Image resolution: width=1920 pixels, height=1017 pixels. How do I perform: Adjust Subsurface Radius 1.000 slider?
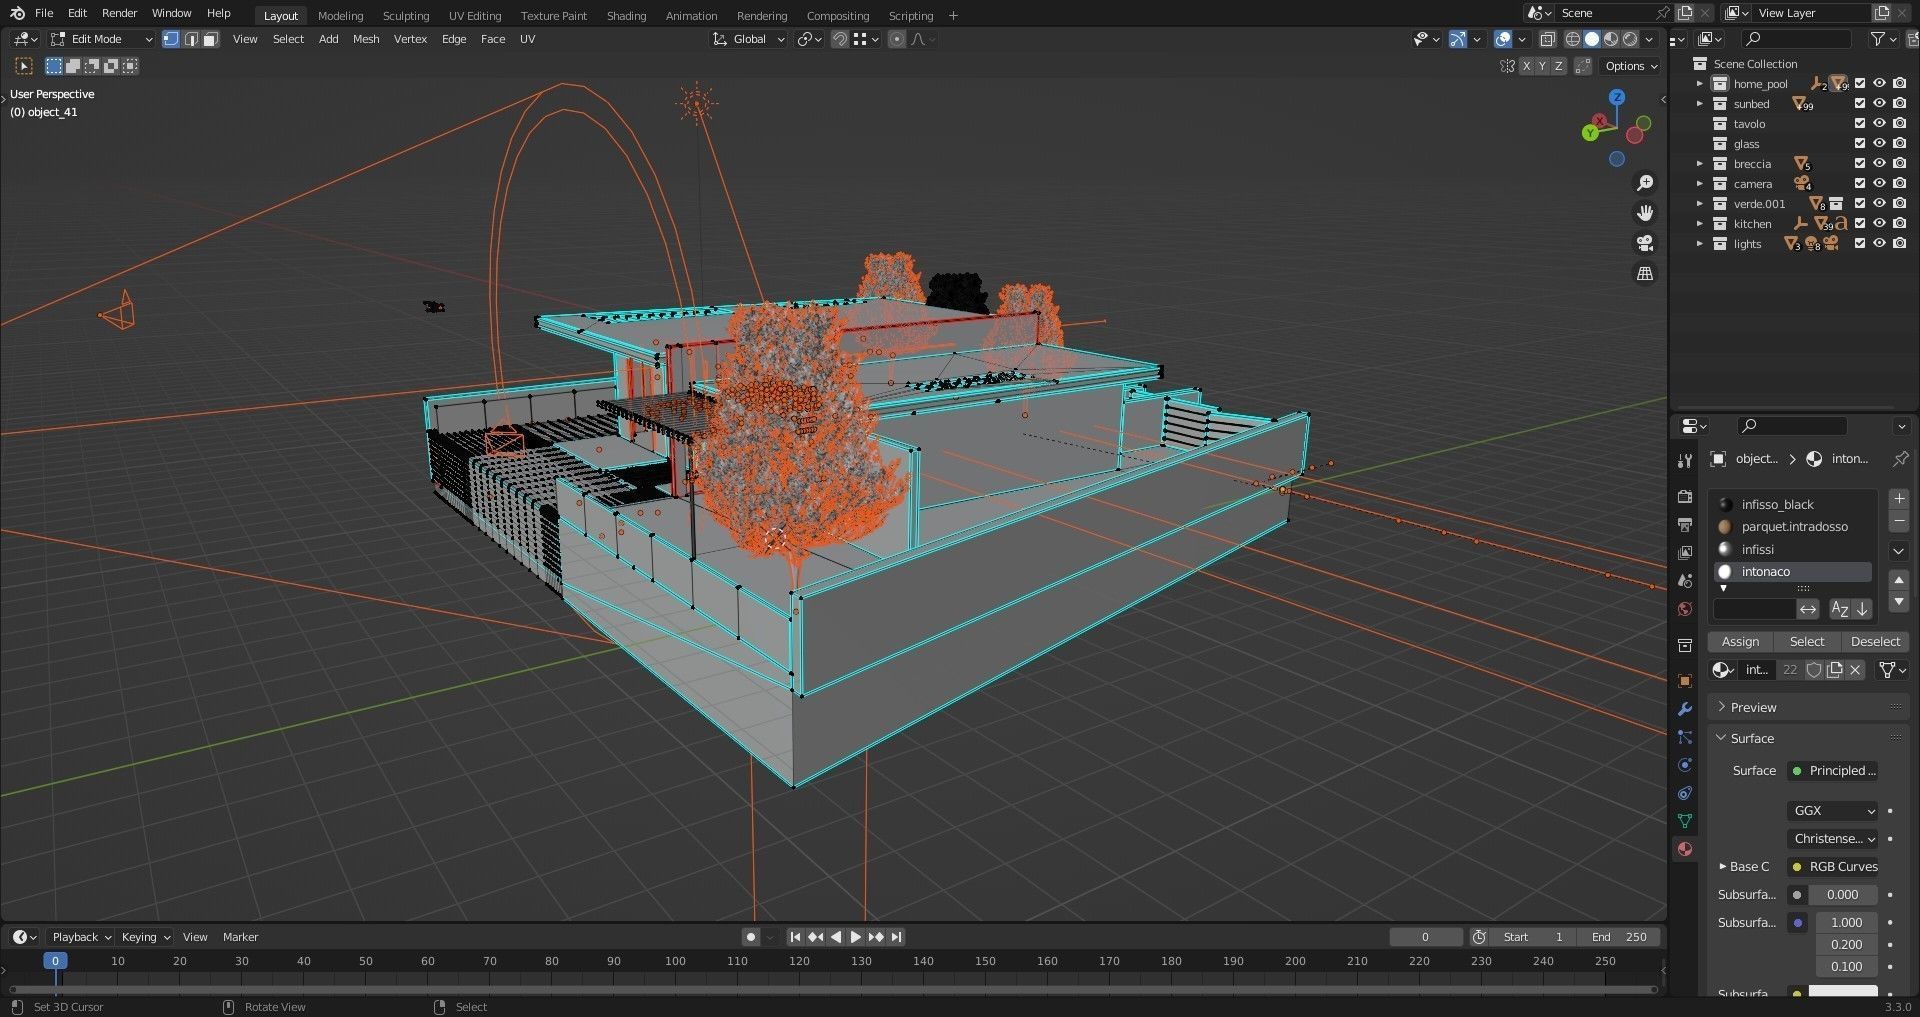1846,923
